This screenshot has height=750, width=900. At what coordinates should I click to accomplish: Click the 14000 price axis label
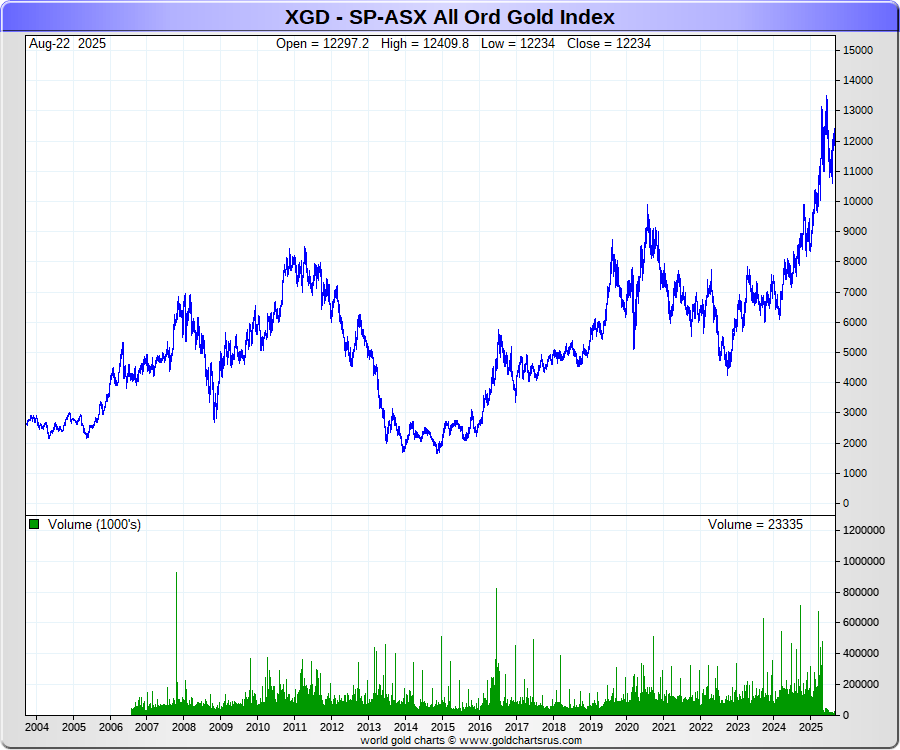[858, 80]
